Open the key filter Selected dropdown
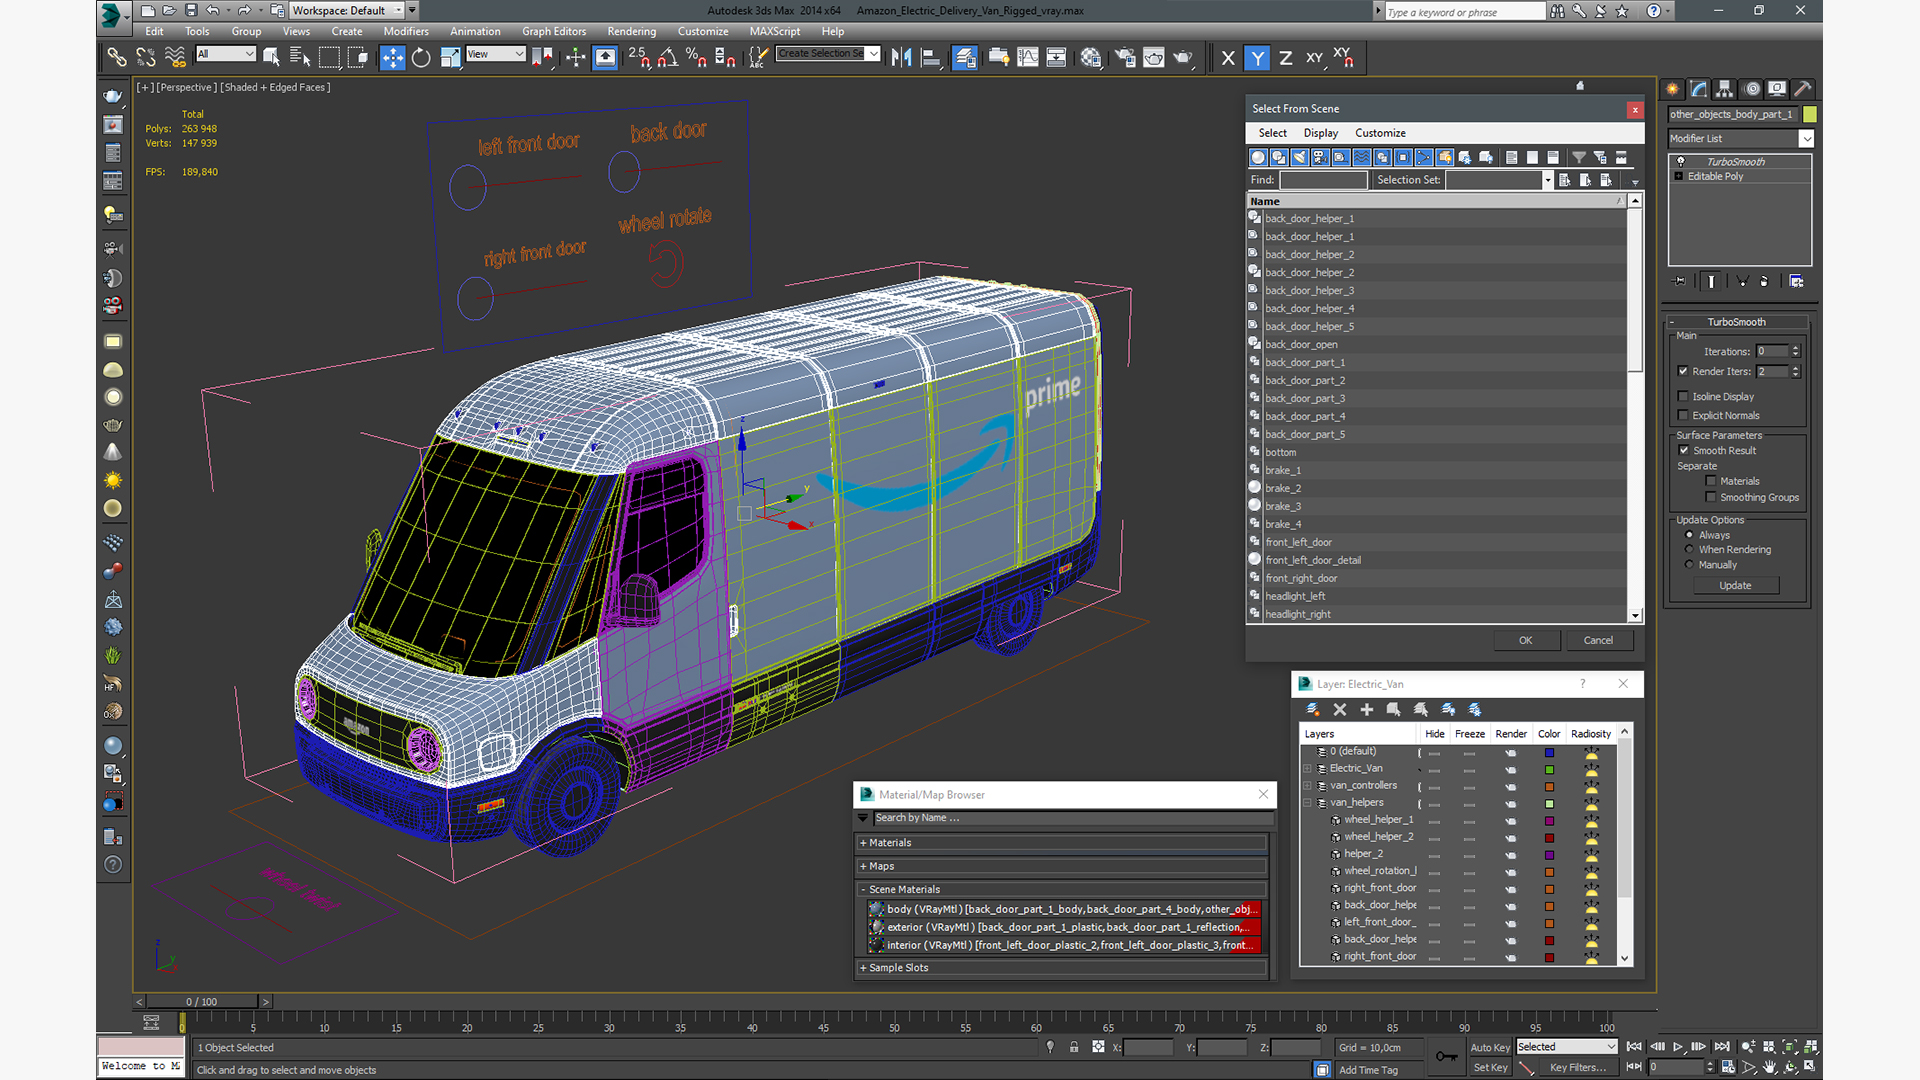 [x=1567, y=1047]
